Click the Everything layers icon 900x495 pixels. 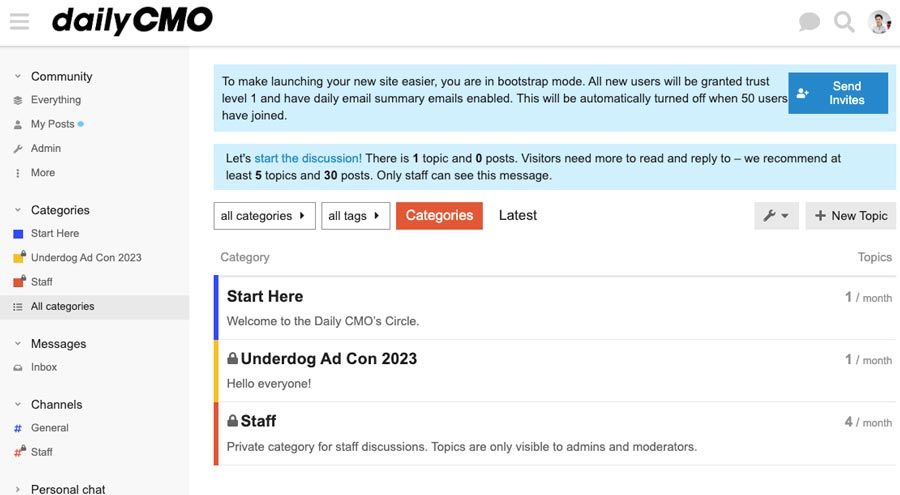[18, 100]
